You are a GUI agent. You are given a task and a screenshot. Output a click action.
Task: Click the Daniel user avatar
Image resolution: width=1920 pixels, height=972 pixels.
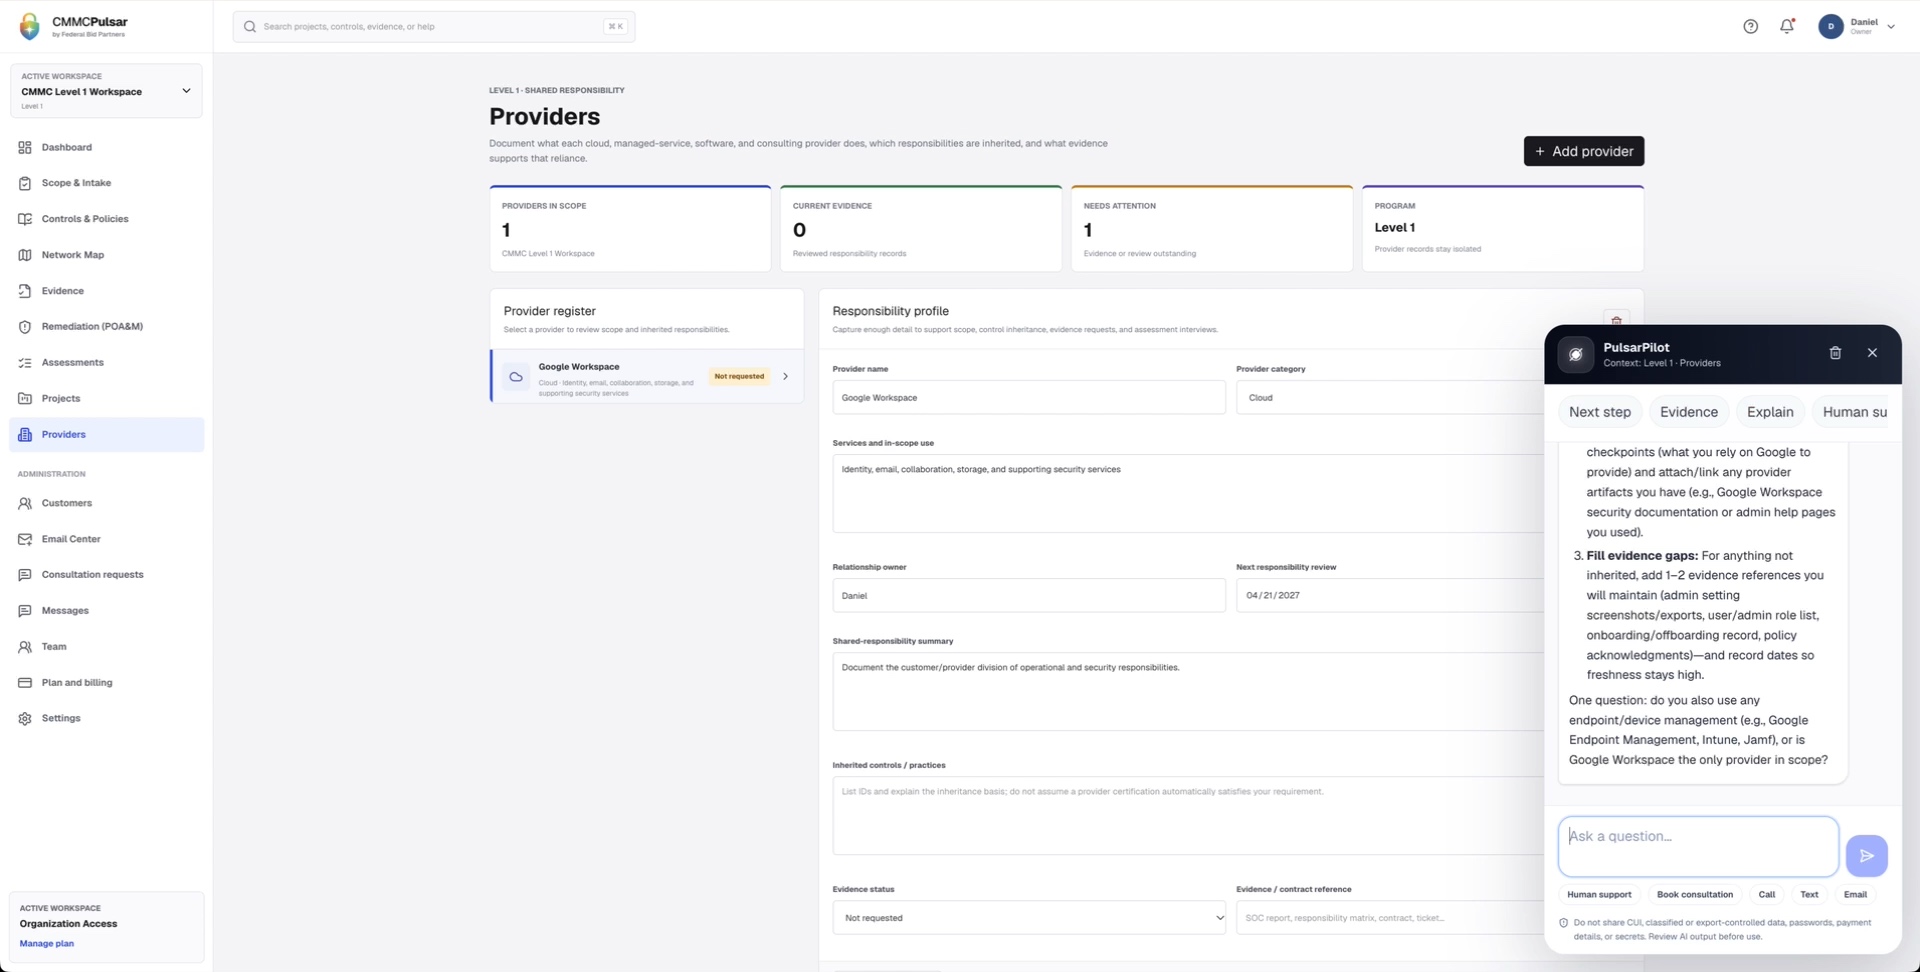[x=1830, y=27]
